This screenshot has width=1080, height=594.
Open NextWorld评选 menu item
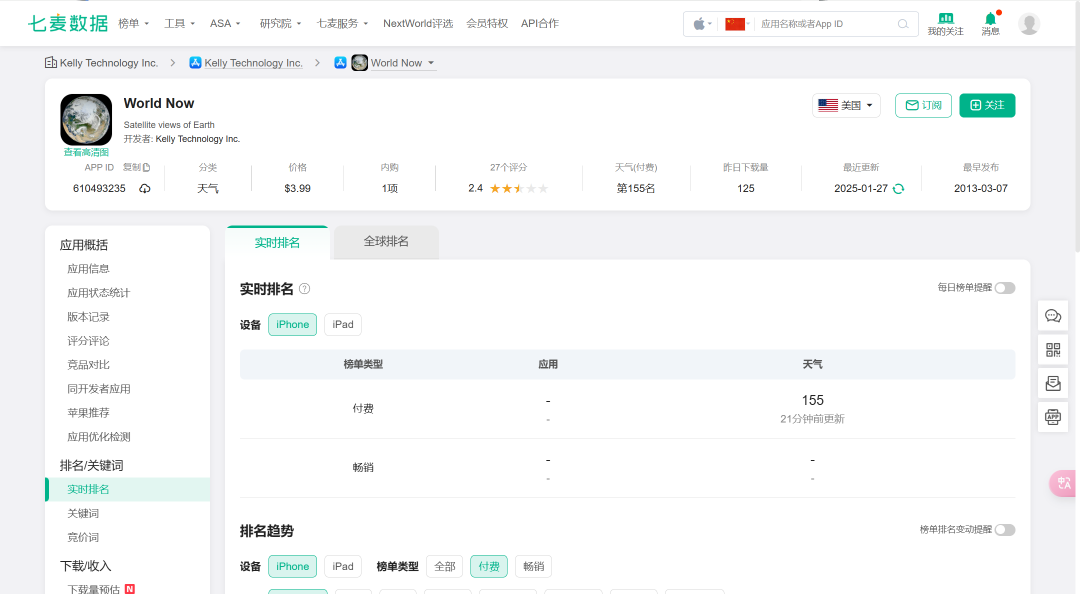click(418, 23)
